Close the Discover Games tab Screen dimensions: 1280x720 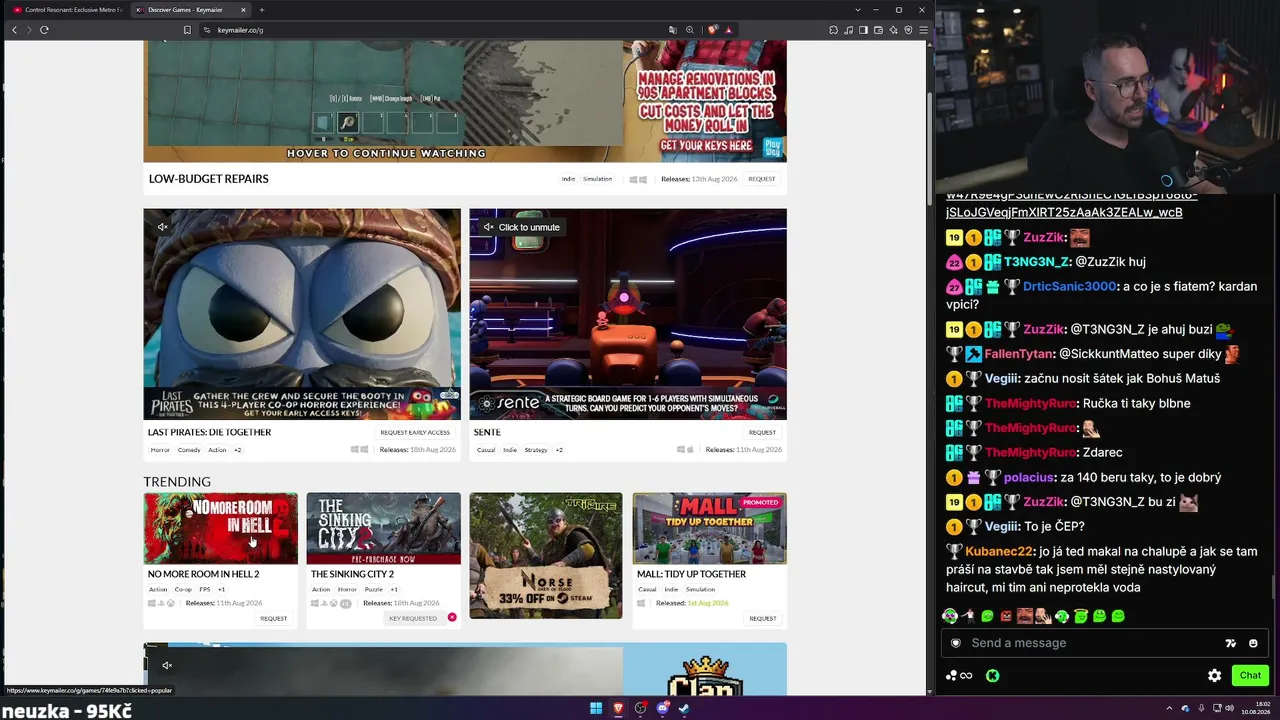pos(243,10)
